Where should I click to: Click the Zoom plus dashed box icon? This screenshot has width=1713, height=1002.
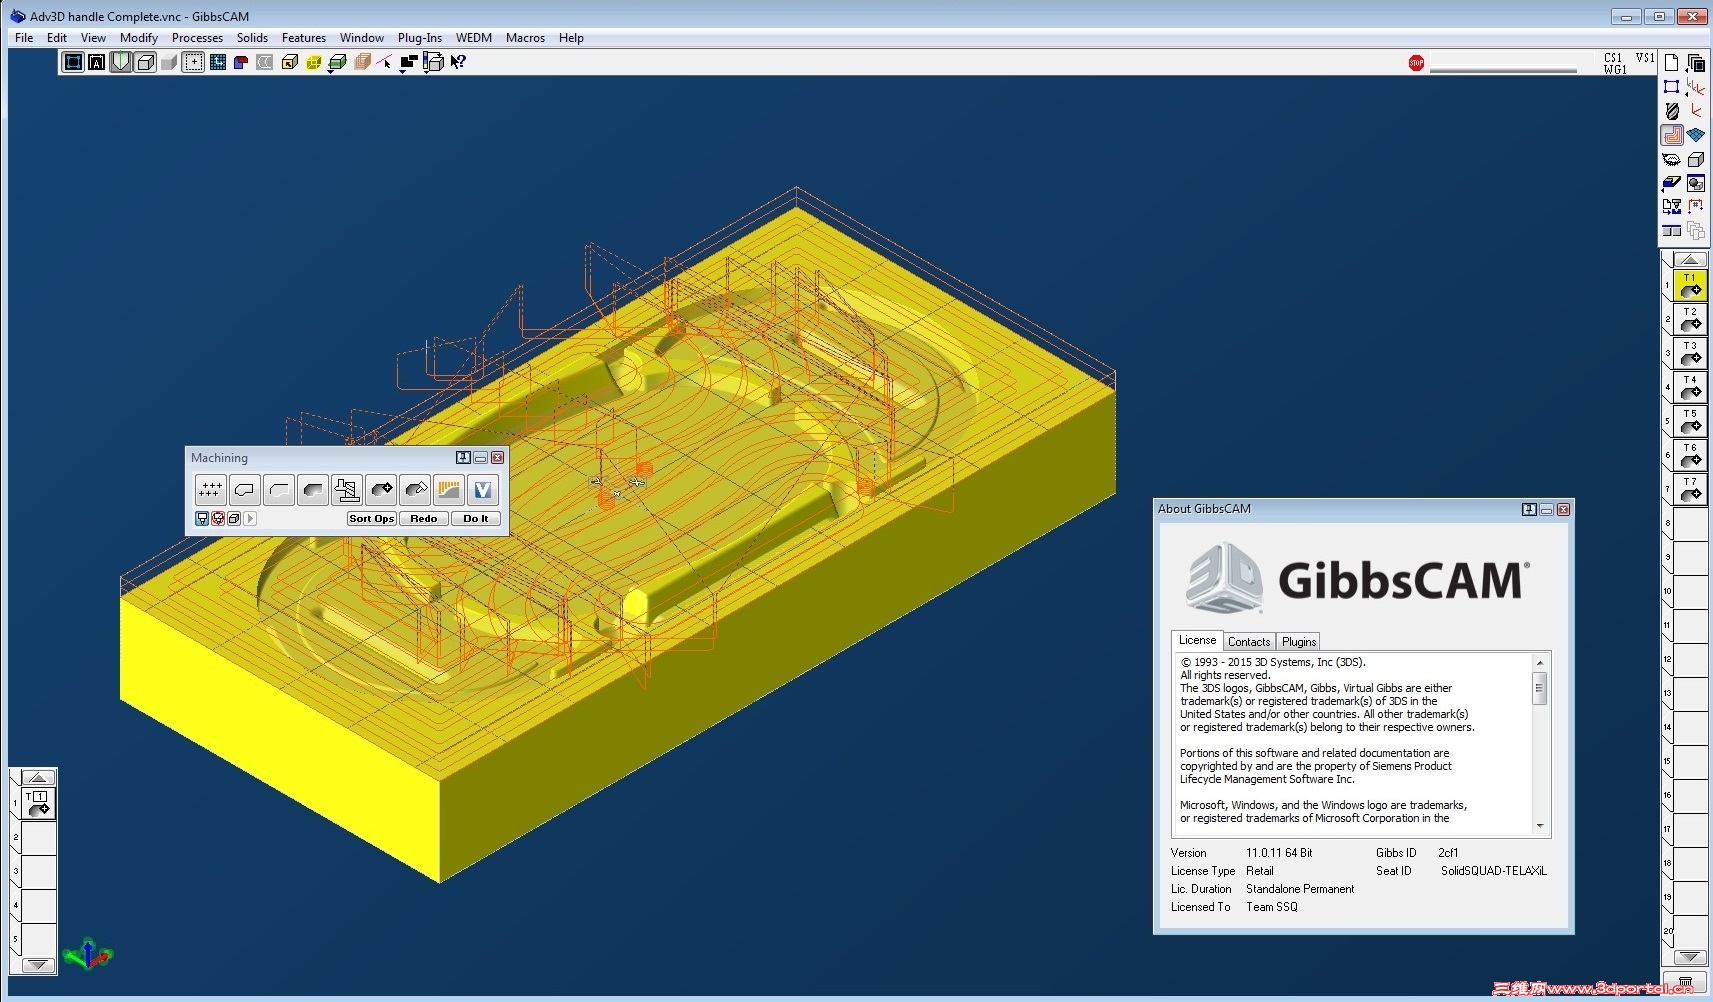point(194,62)
